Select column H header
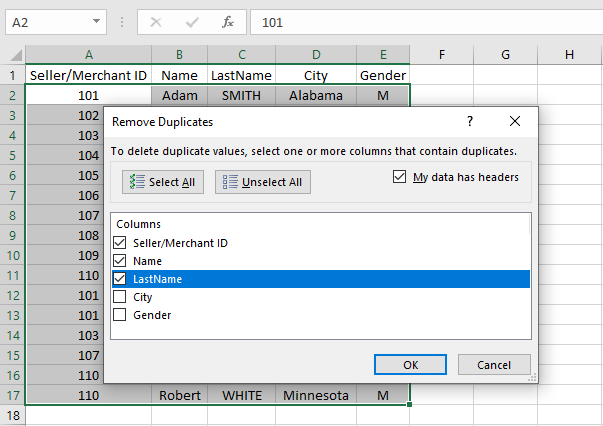Image resolution: width=603 pixels, height=426 pixels. (x=570, y=55)
